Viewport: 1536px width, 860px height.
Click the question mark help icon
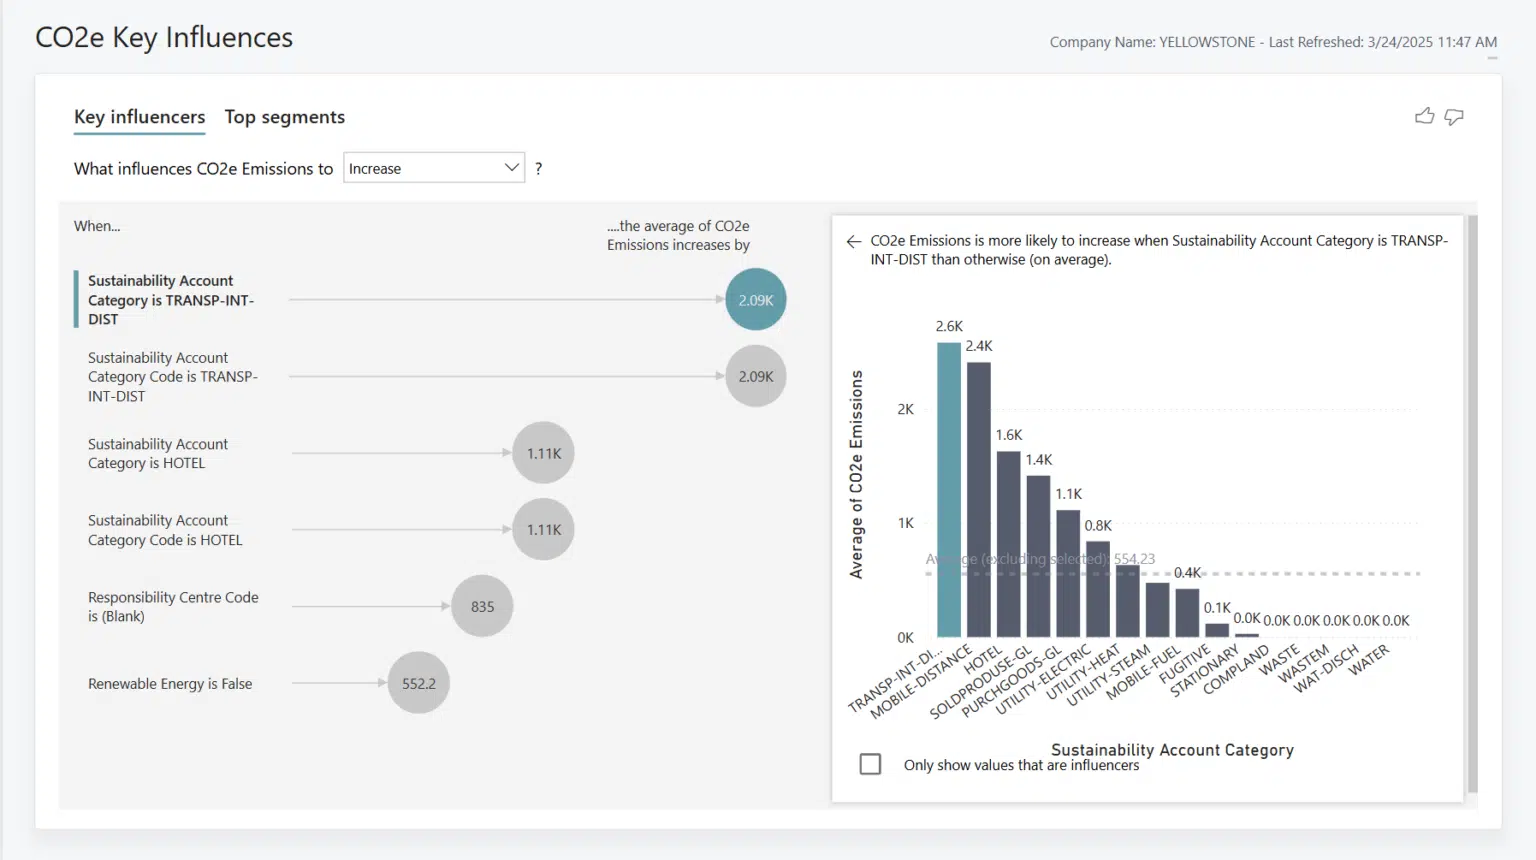(x=538, y=168)
